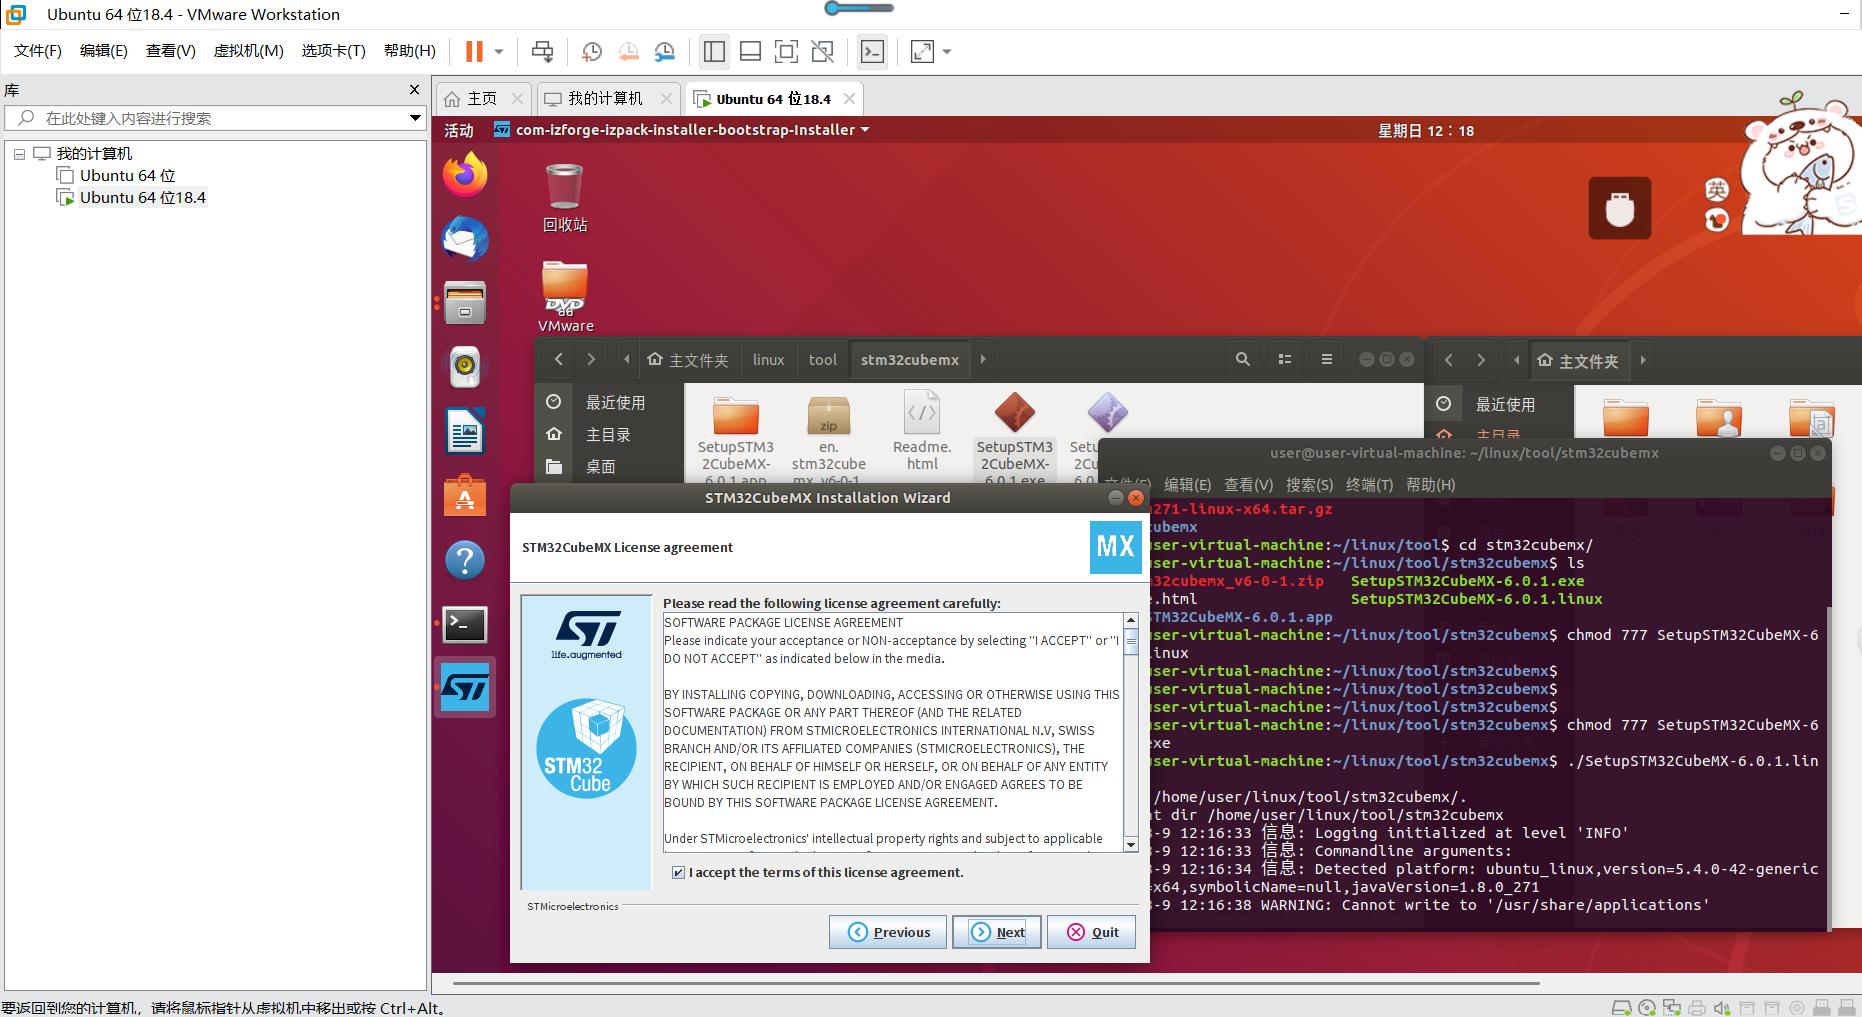Click VMware pause virtual machine button
The image size is (1862, 1017).
pyautogui.click(x=474, y=51)
